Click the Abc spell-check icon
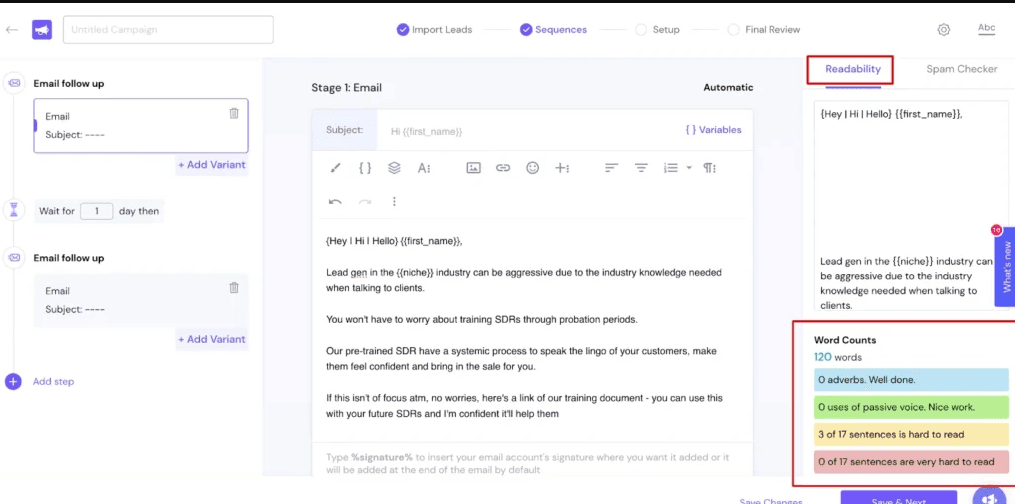 987,29
